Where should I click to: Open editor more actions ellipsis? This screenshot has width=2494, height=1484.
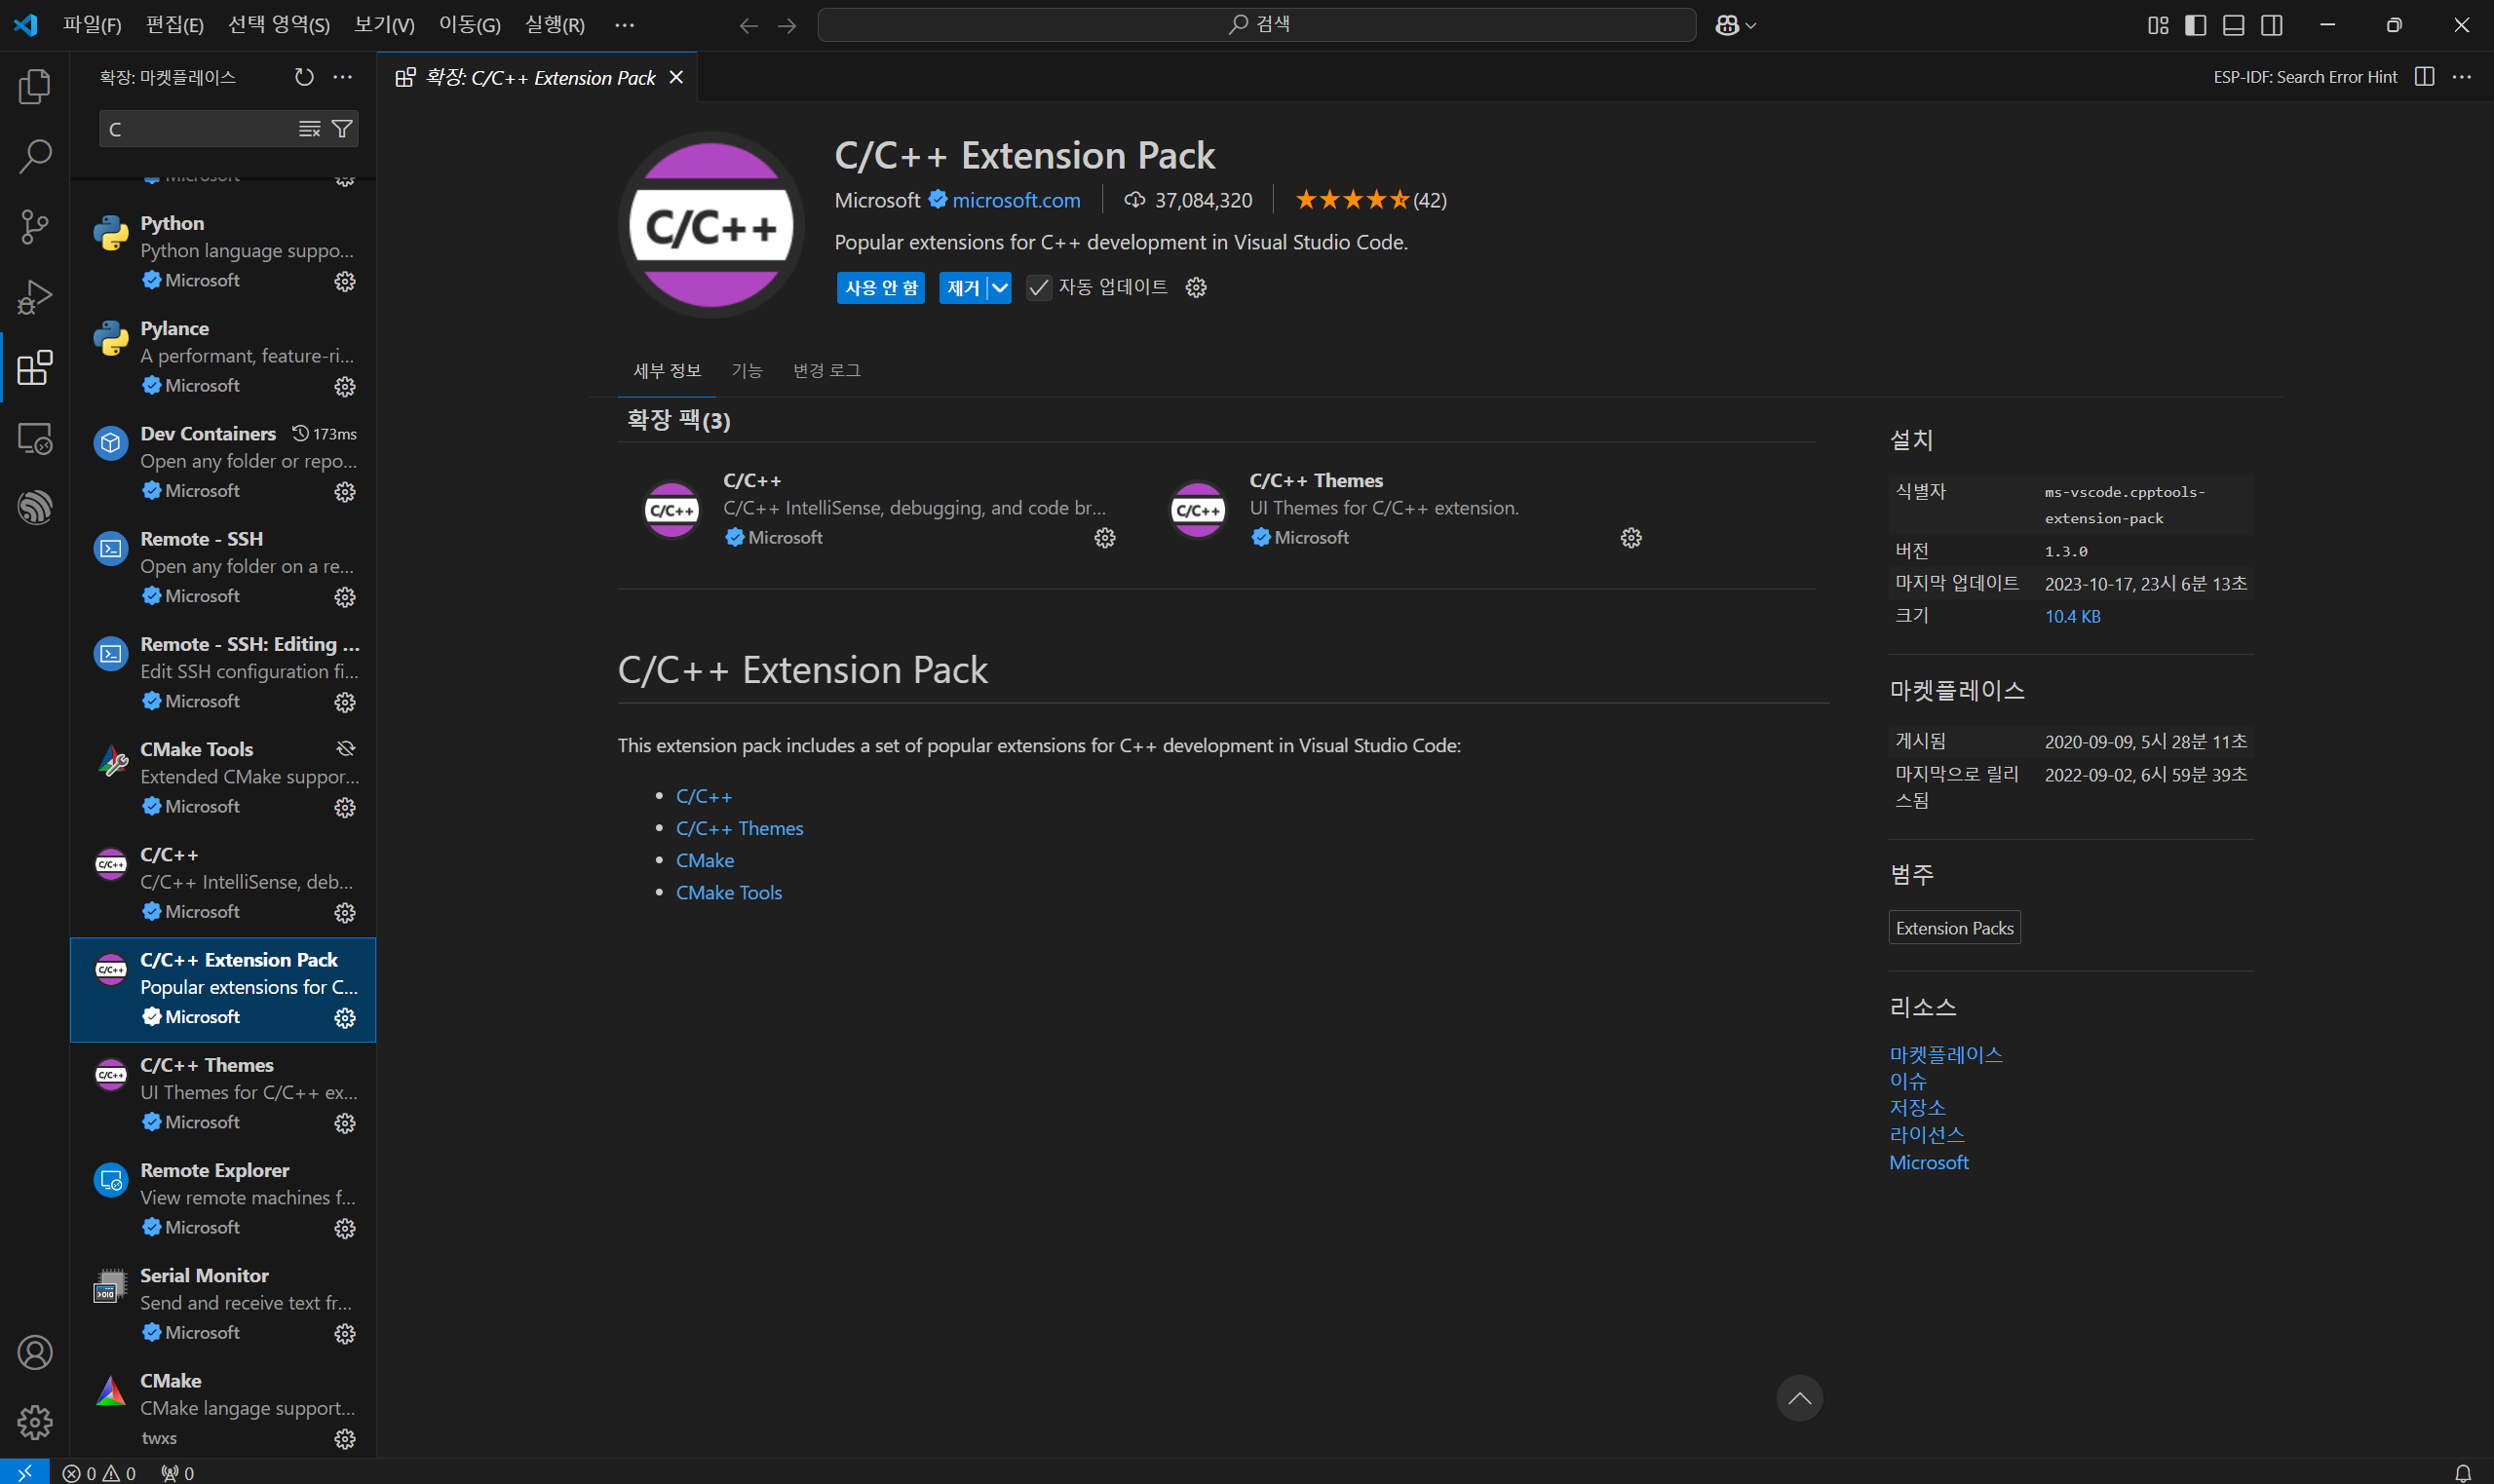click(x=2462, y=77)
